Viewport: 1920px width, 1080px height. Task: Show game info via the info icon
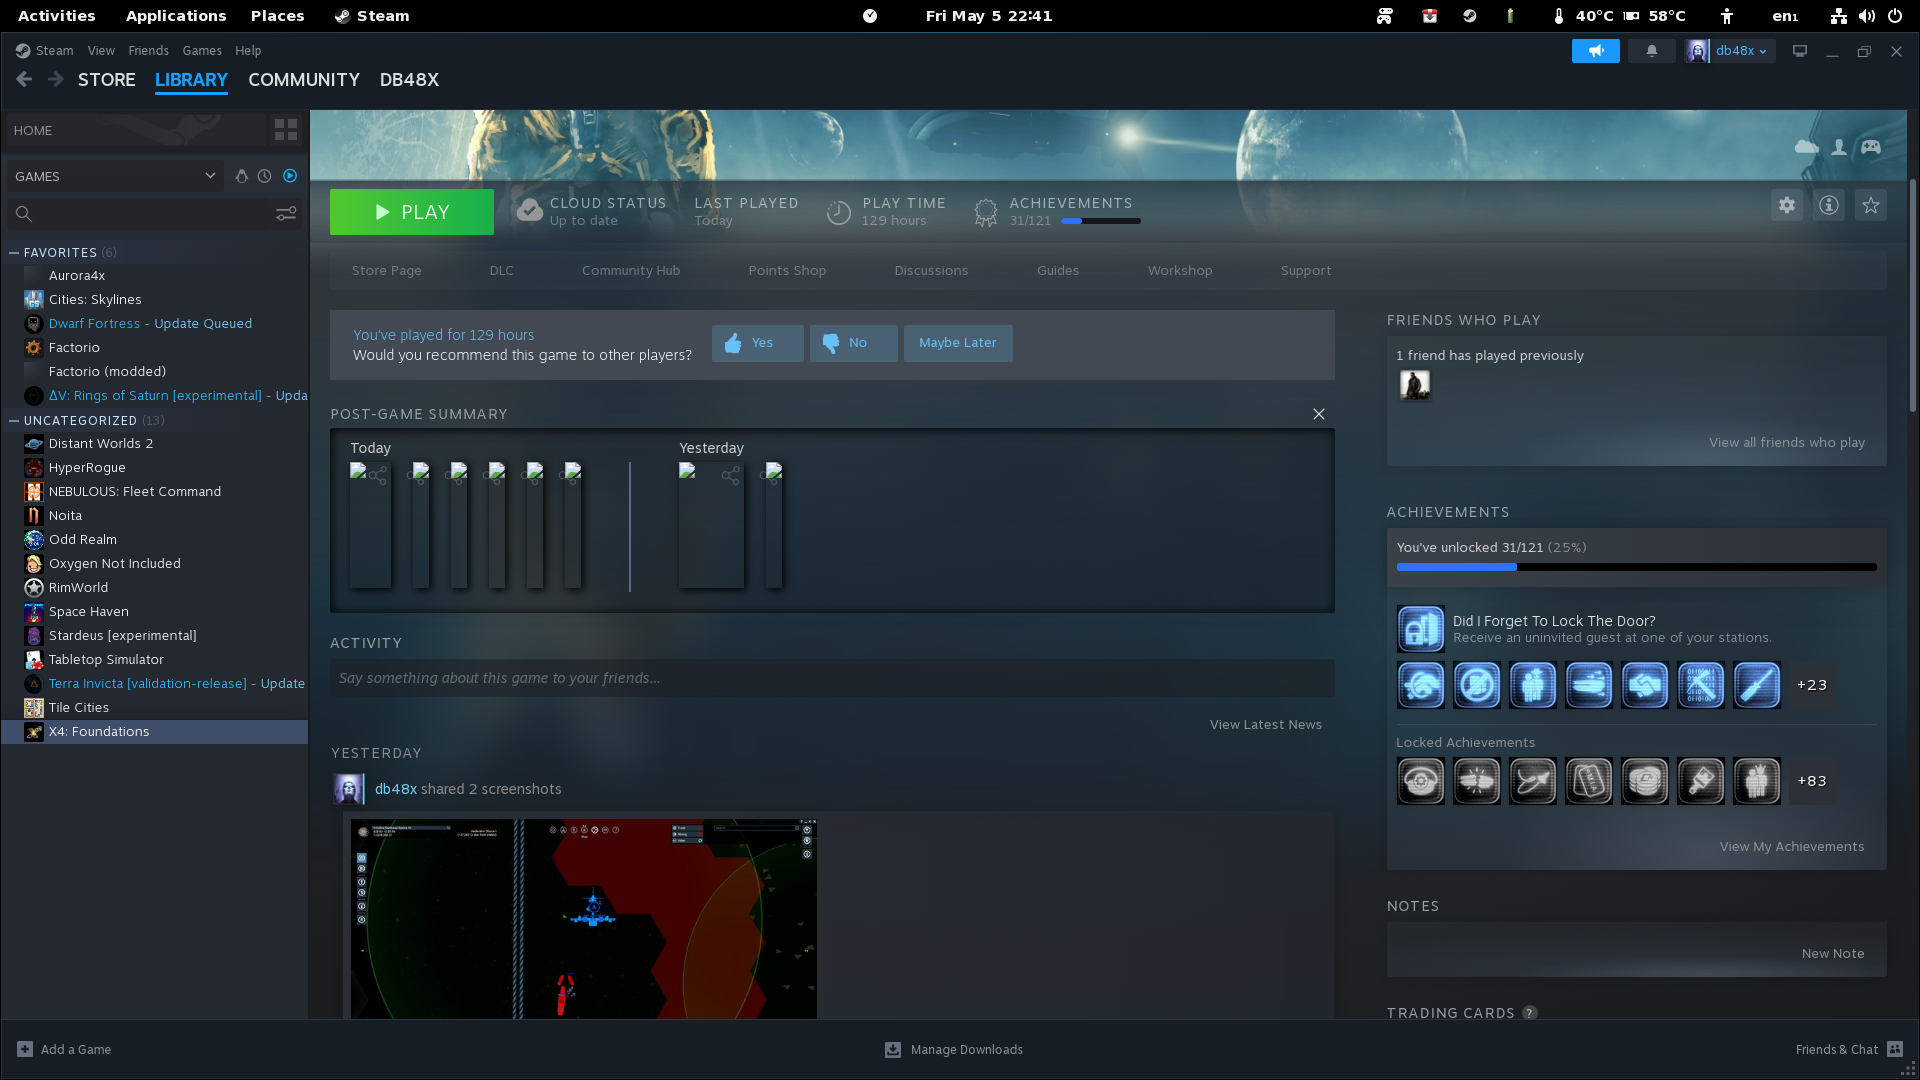[1829, 205]
